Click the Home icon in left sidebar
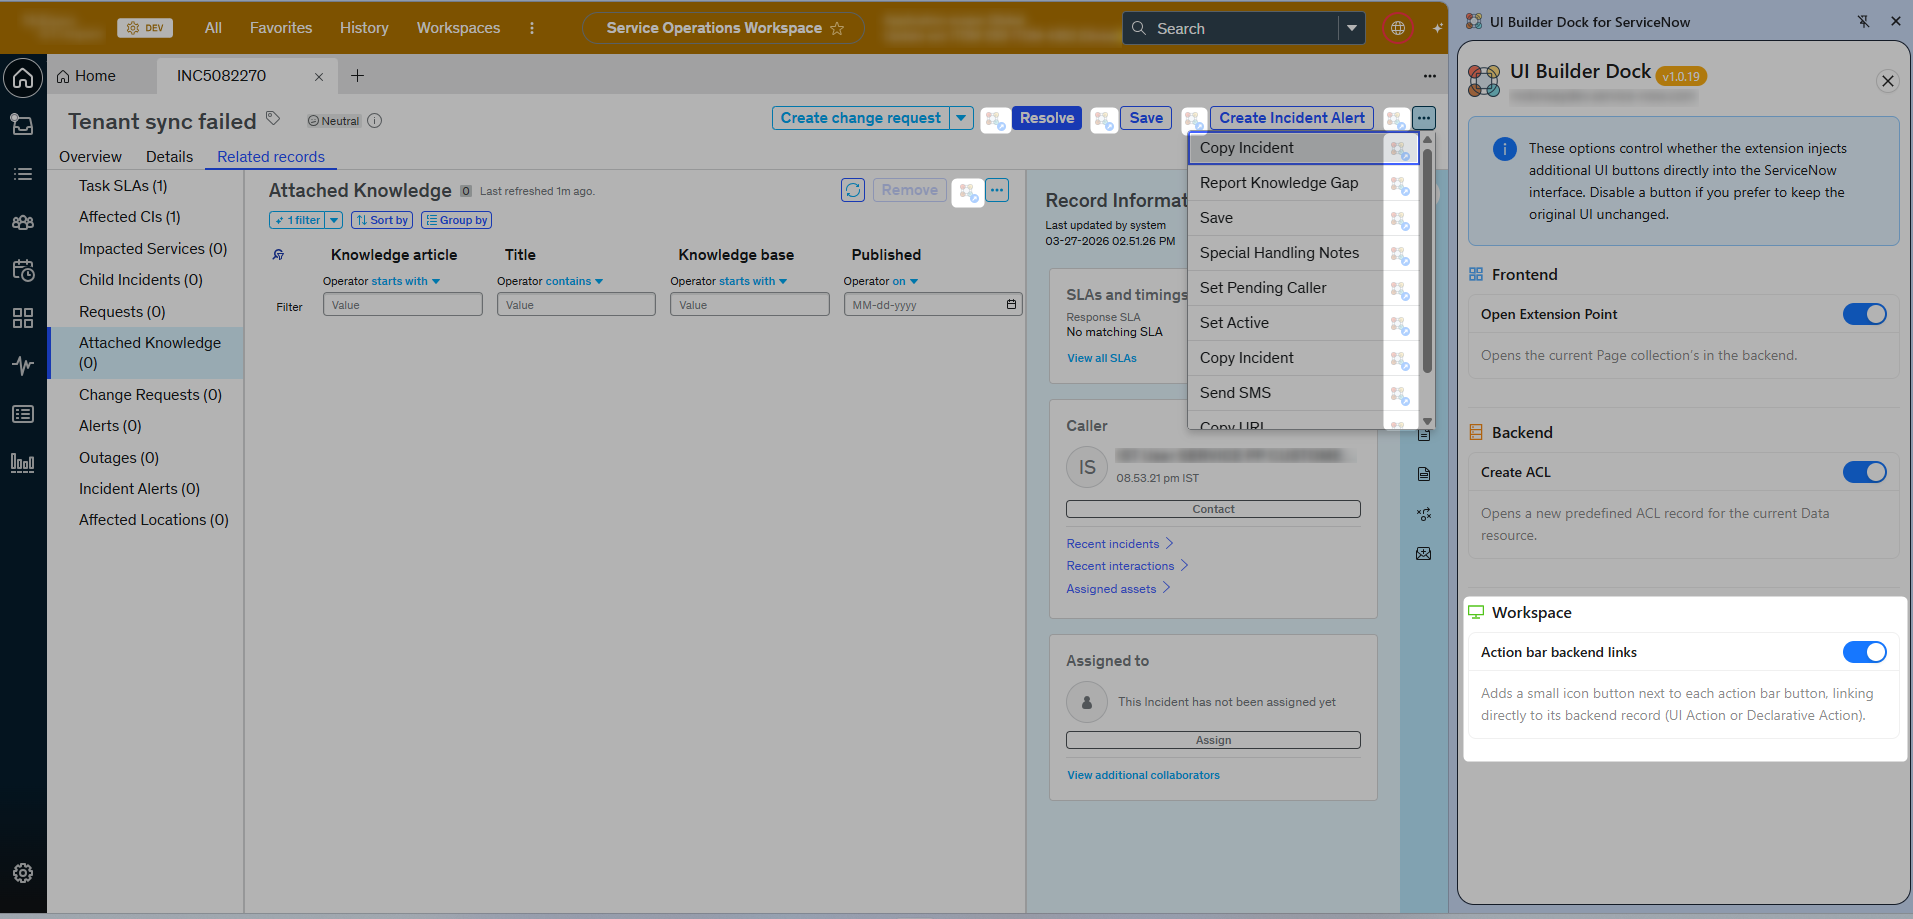Viewport: 1913px width, 919px height. point(23,78)
